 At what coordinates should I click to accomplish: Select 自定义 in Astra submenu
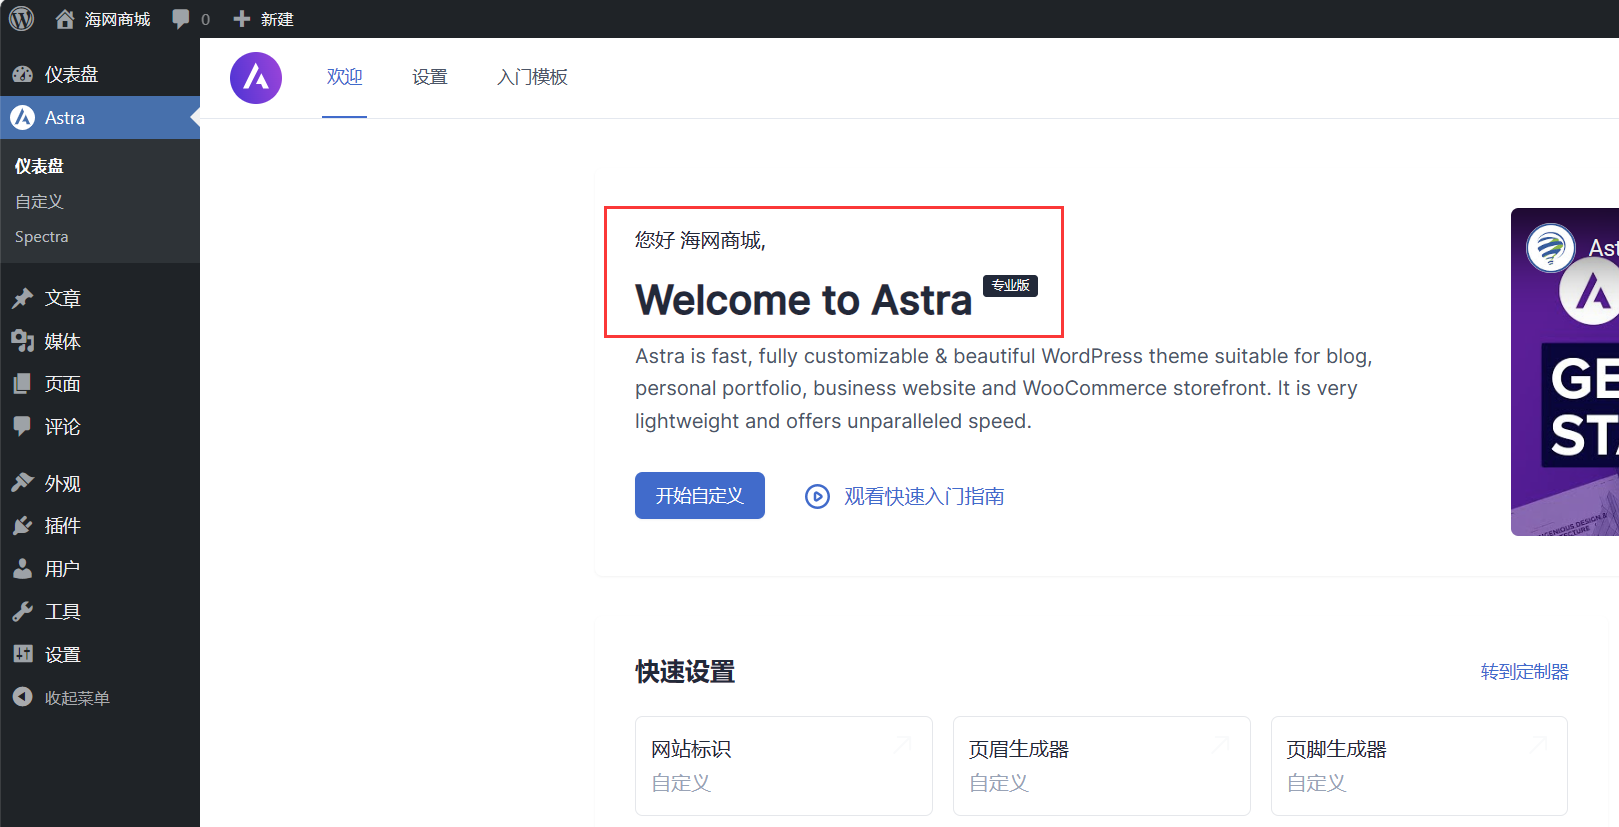39,202
